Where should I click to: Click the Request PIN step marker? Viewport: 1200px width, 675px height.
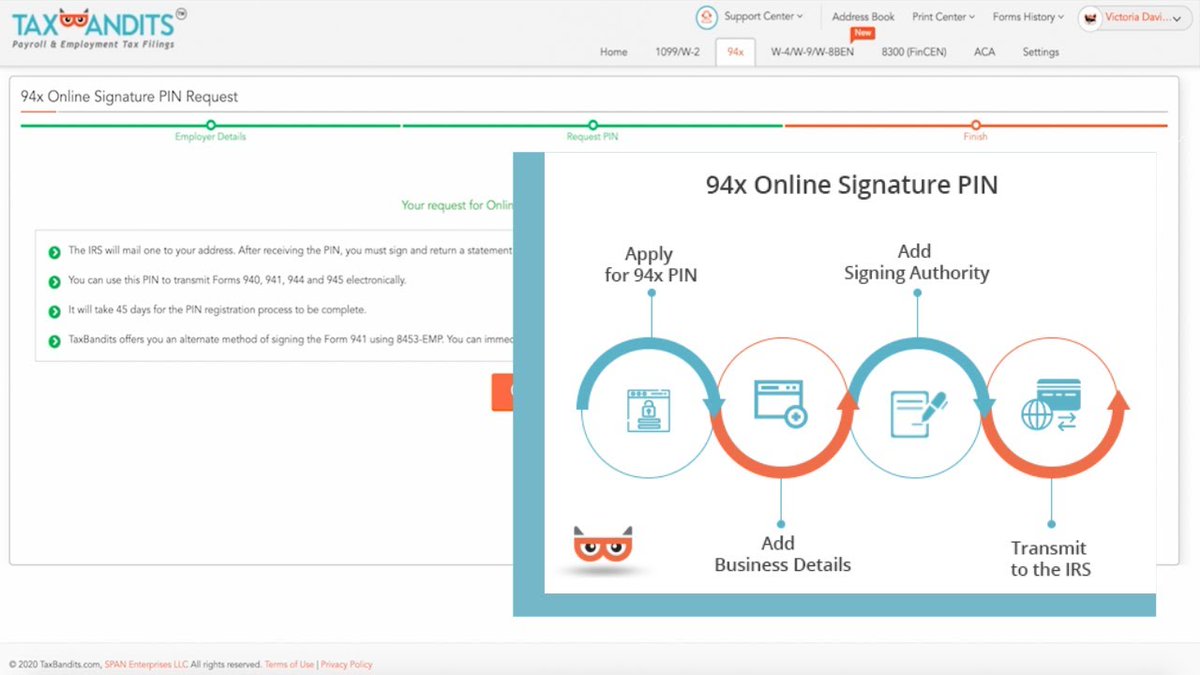(x=592, y=126)
